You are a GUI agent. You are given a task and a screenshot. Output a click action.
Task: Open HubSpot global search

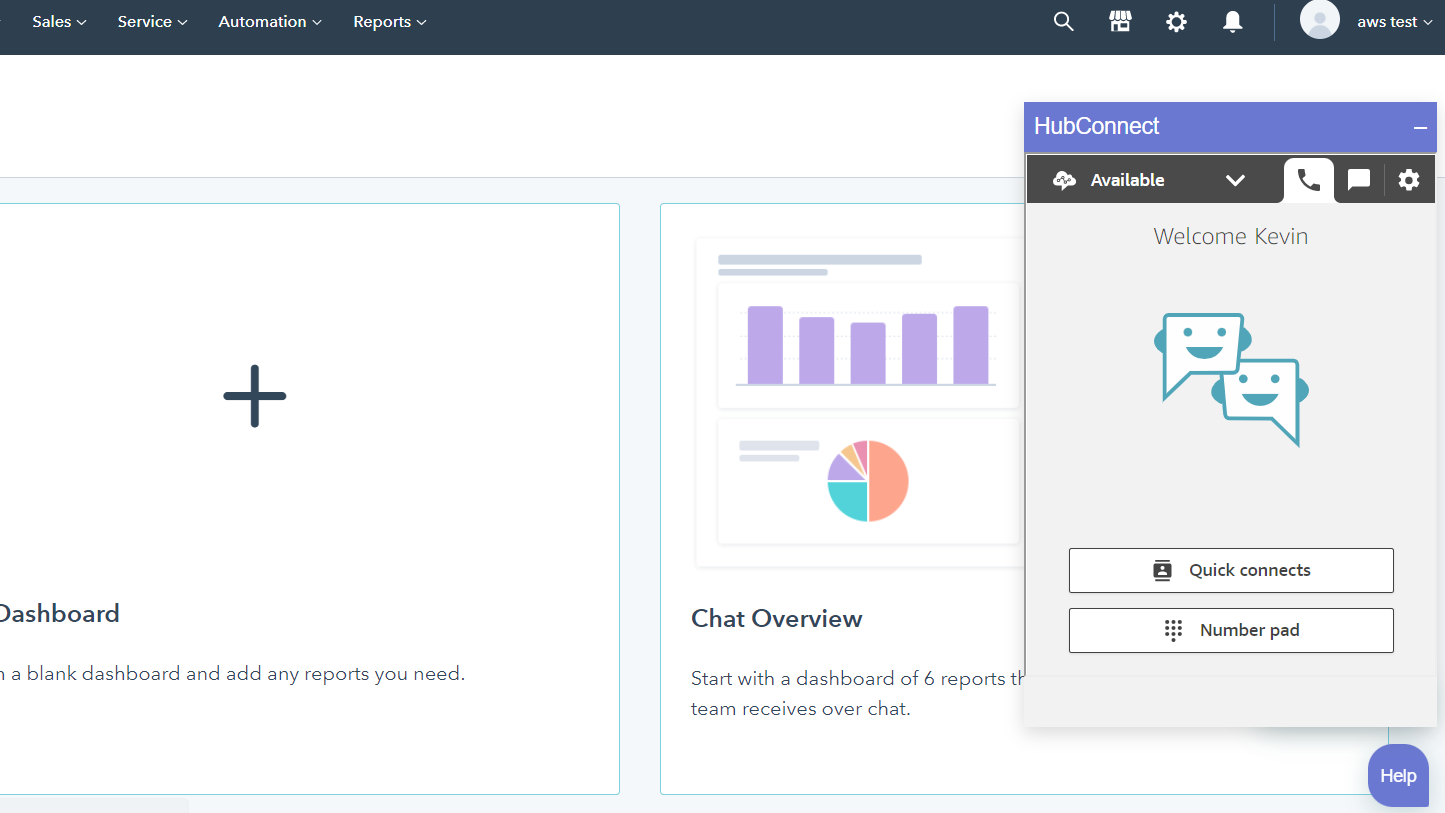pos(1063,21)
